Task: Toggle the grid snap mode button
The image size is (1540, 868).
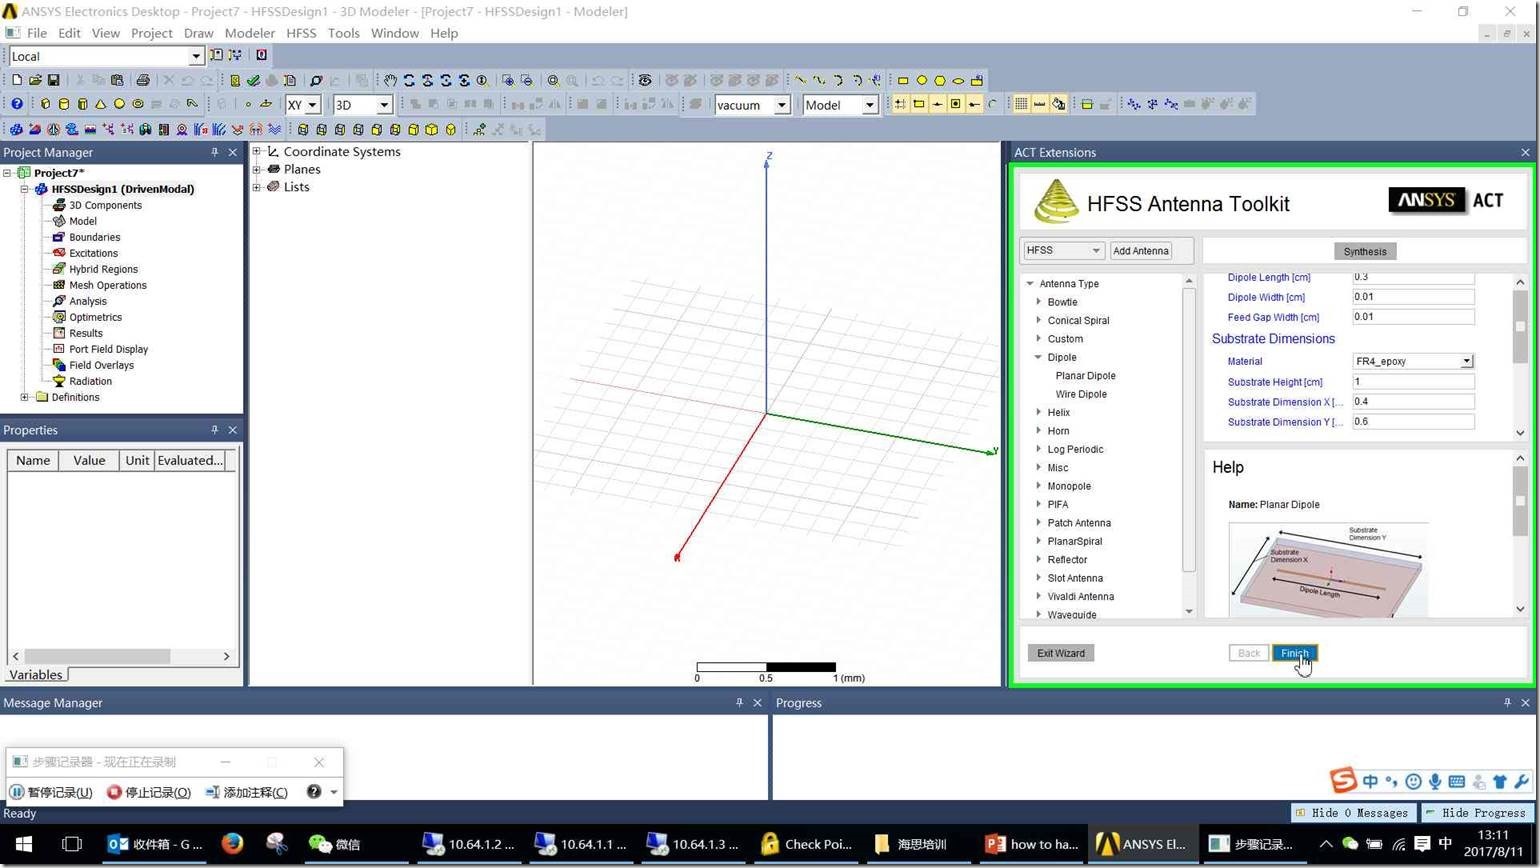Action: 900,104
